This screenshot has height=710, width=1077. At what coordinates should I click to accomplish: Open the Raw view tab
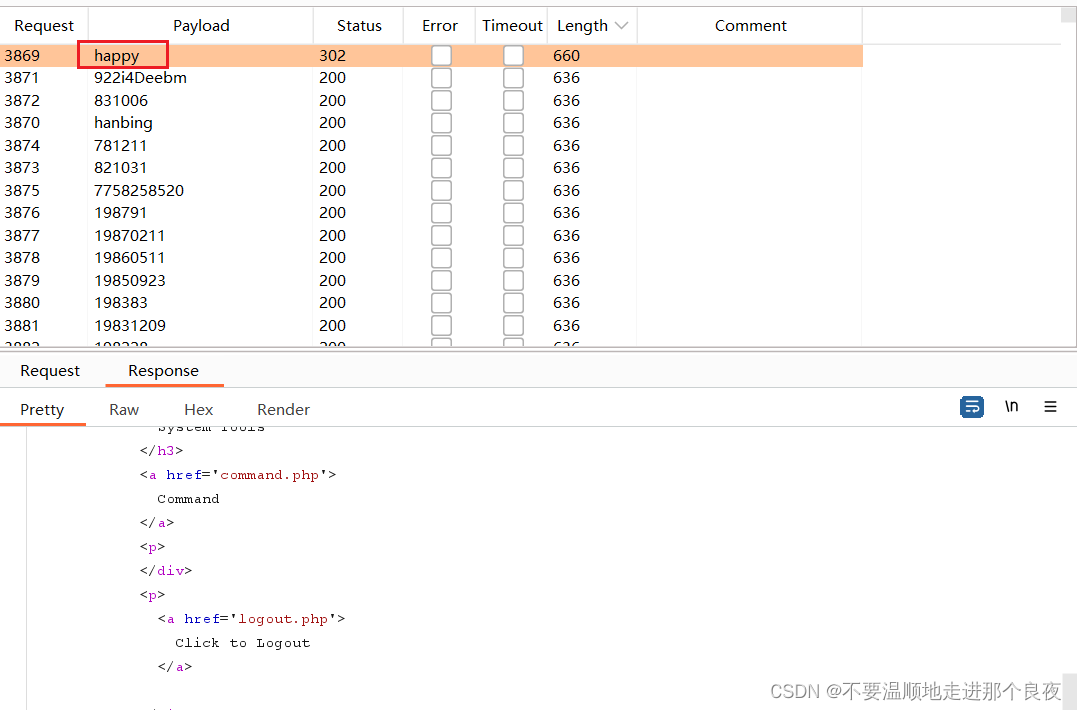(124, 410)
